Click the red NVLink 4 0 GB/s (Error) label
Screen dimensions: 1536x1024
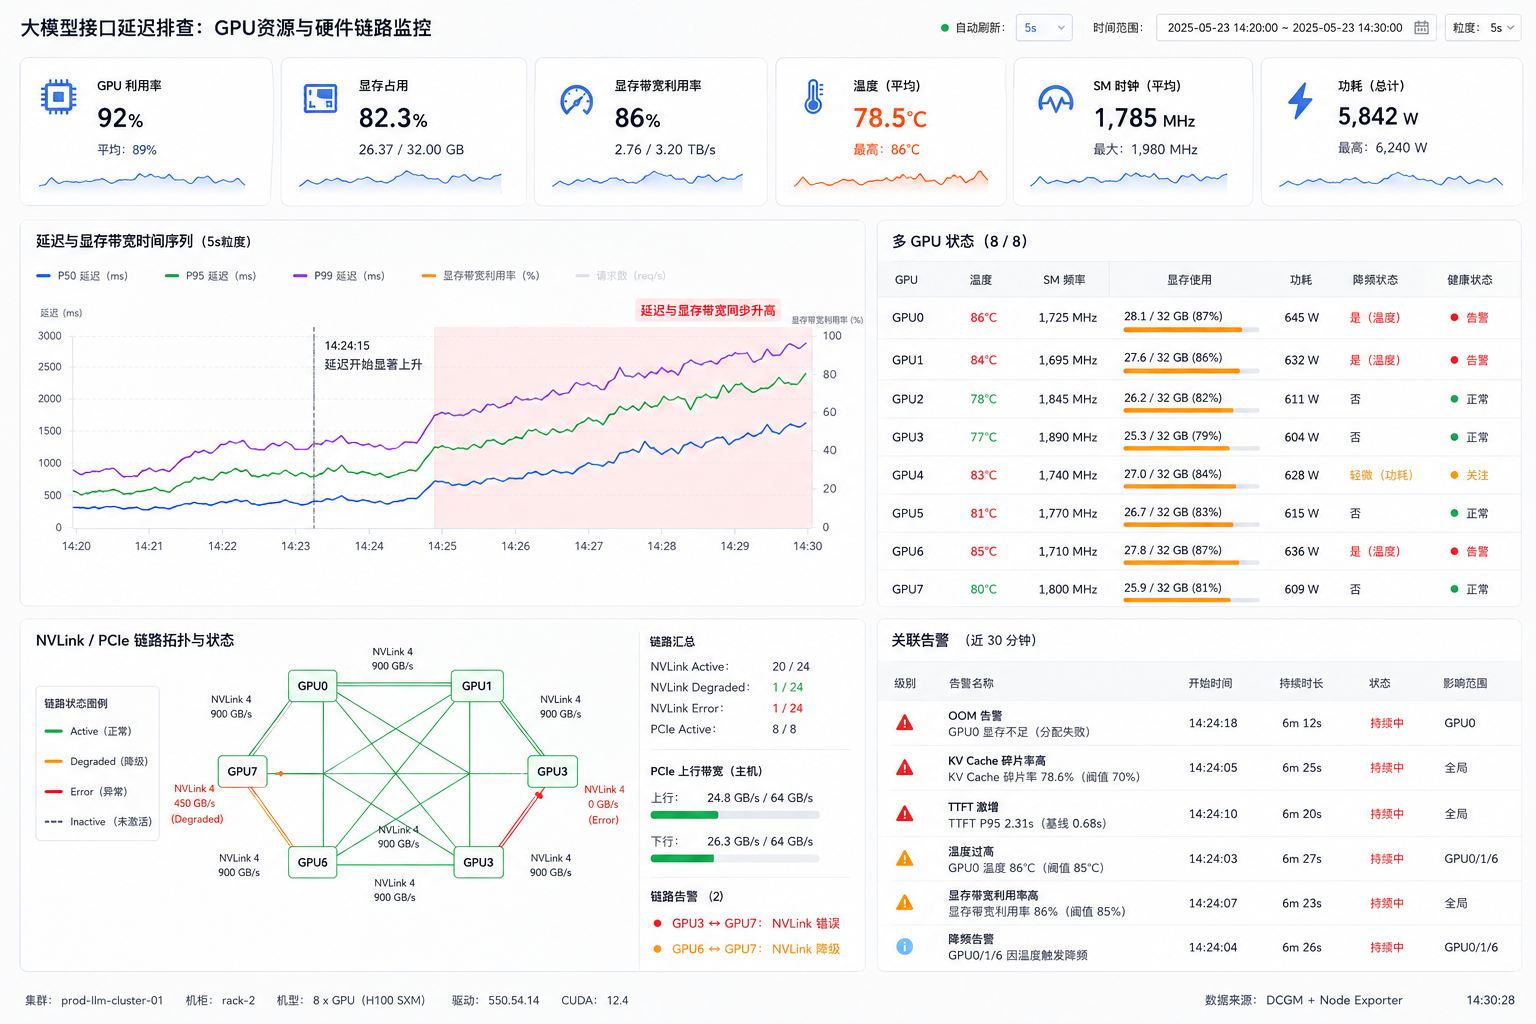coord(604,805)
